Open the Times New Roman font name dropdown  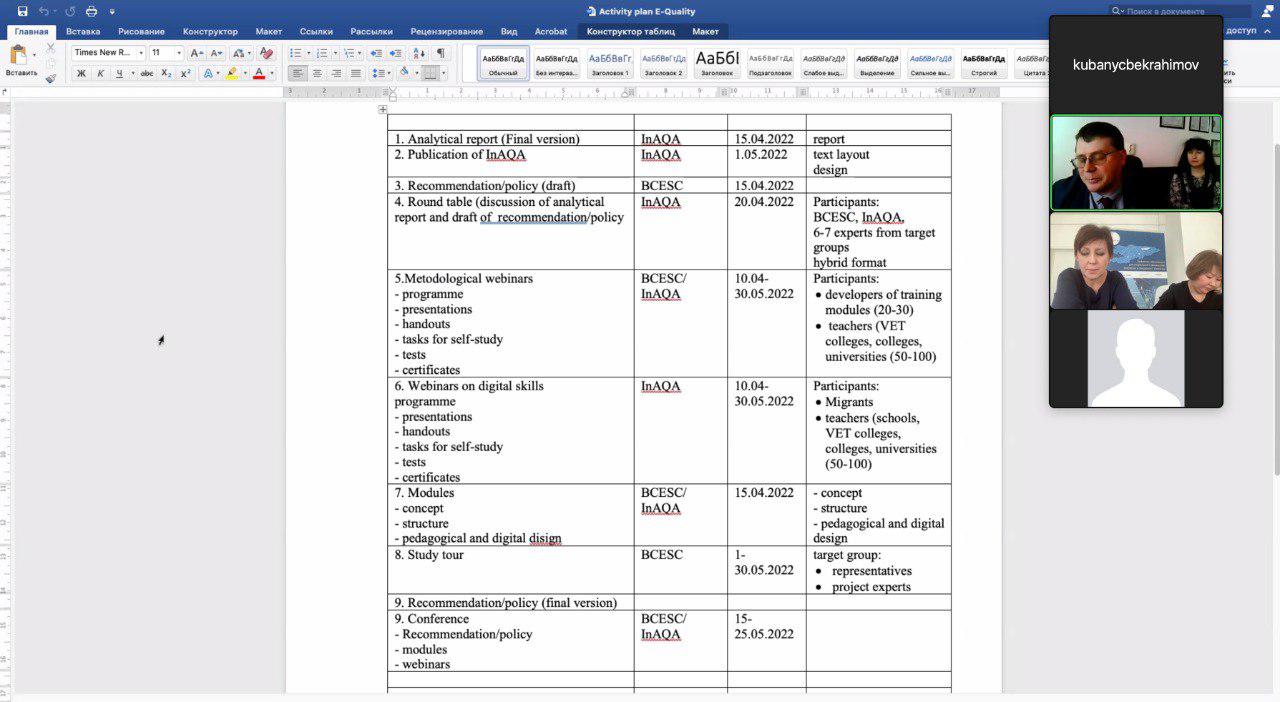141,53
